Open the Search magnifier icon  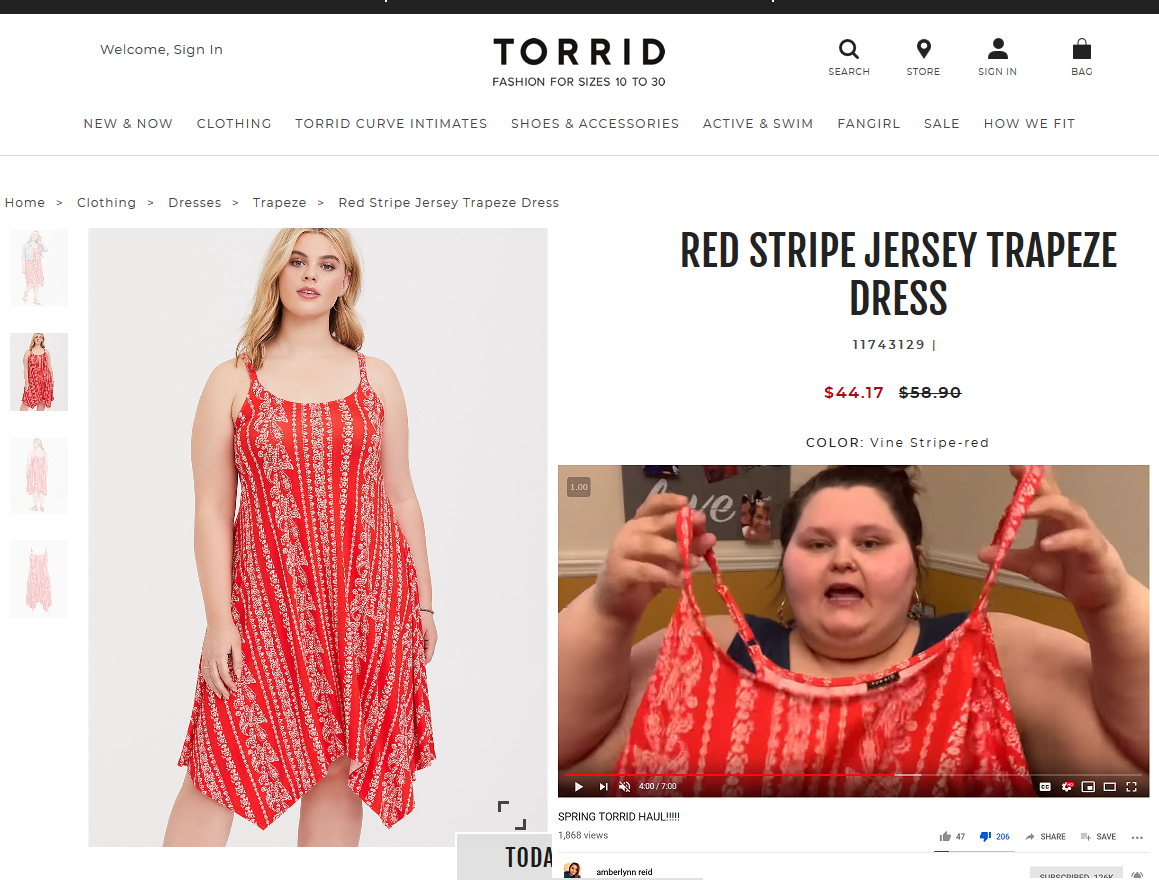pyautogui.click(x=849, y=50)
